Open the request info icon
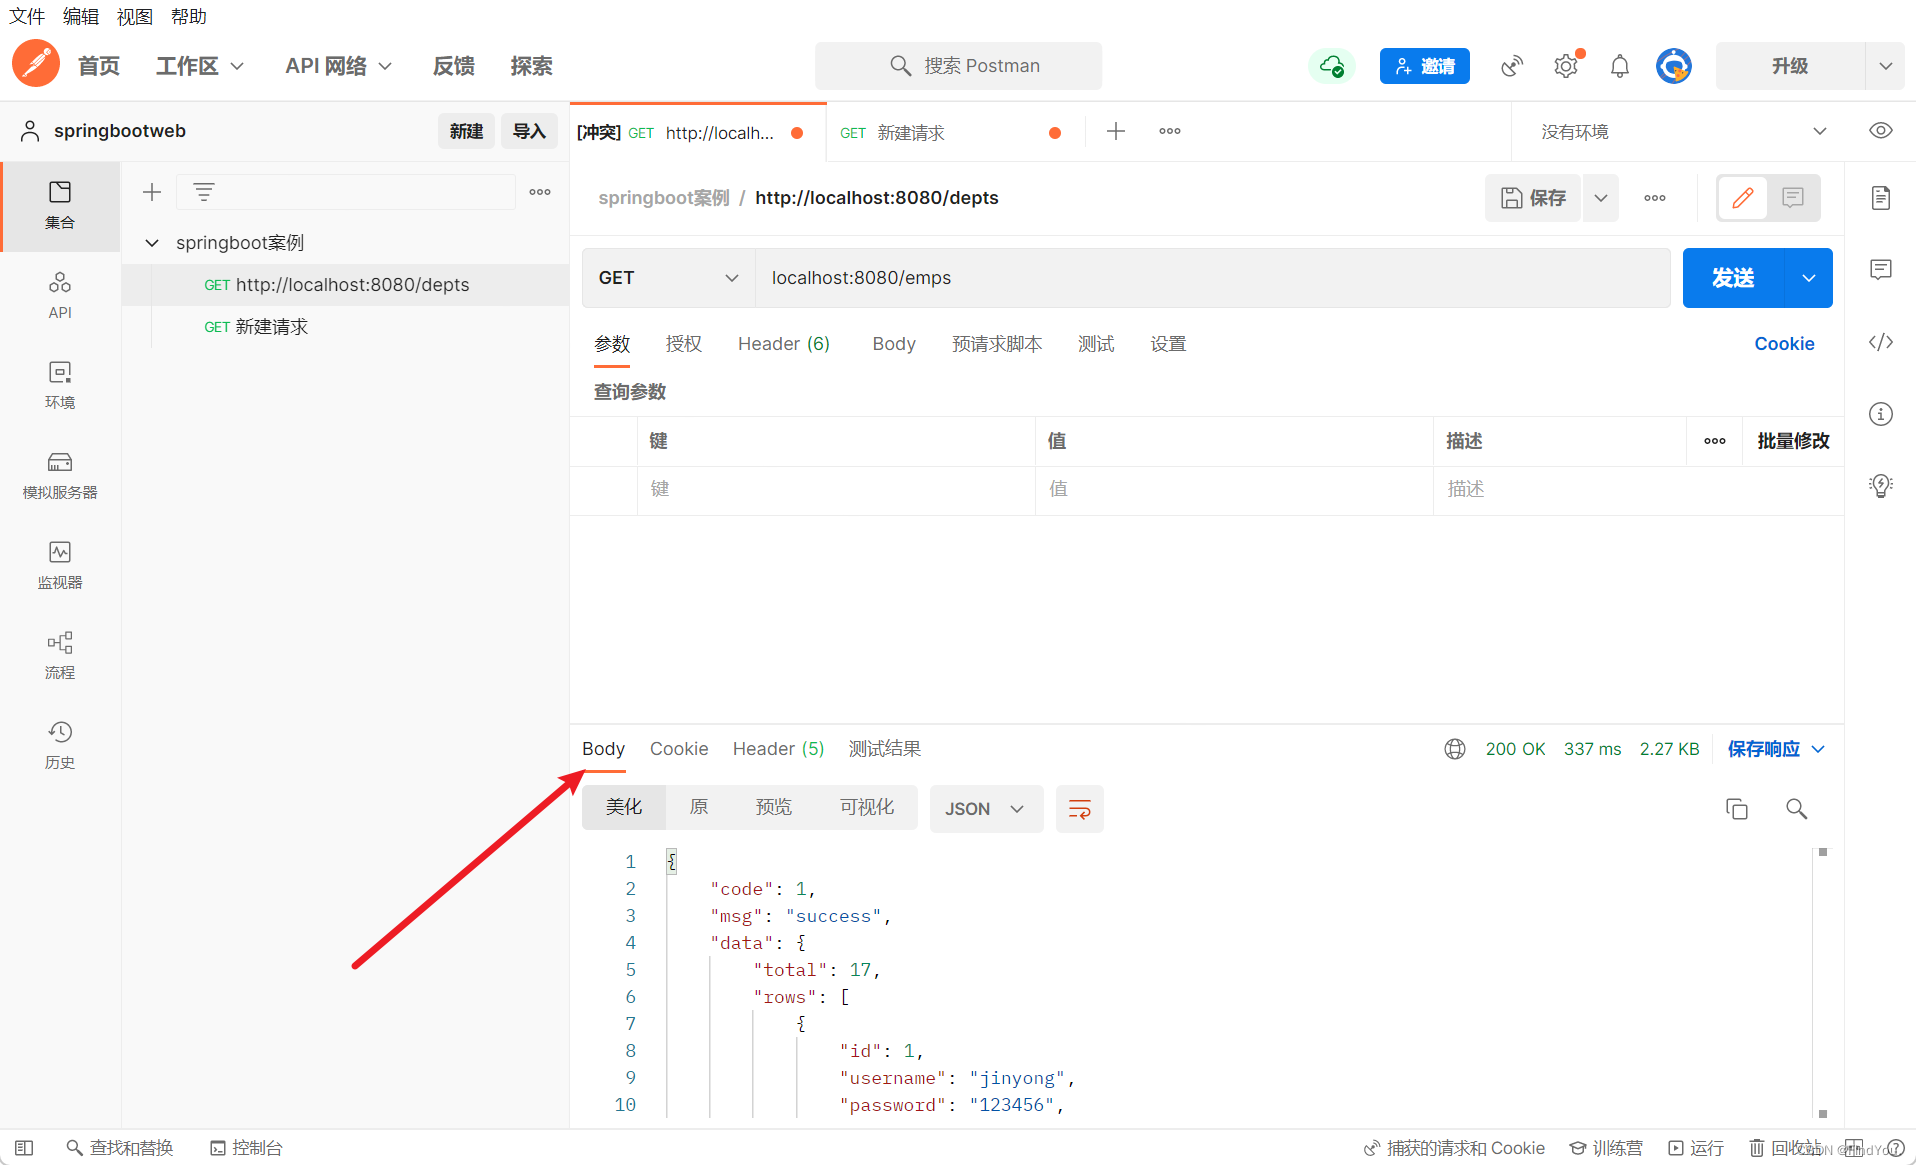This screenshot has width=1916, height=1165. (x=1881, y=414)
